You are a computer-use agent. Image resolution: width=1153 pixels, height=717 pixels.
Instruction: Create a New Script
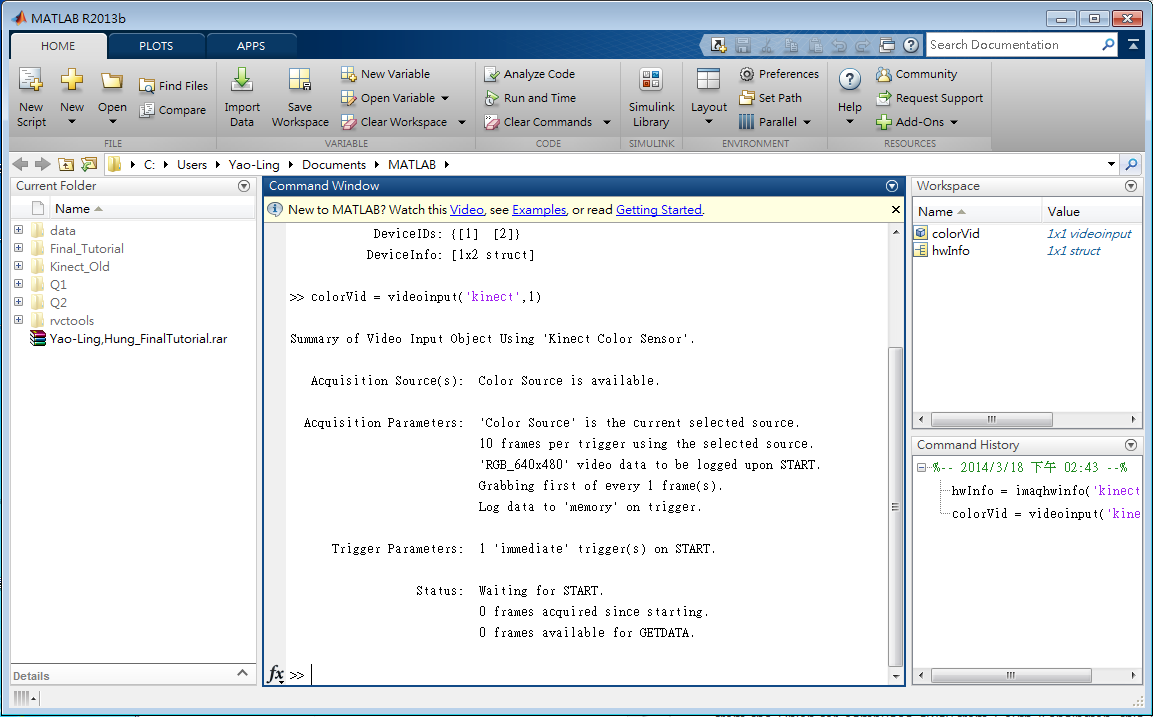click(31, 97)
